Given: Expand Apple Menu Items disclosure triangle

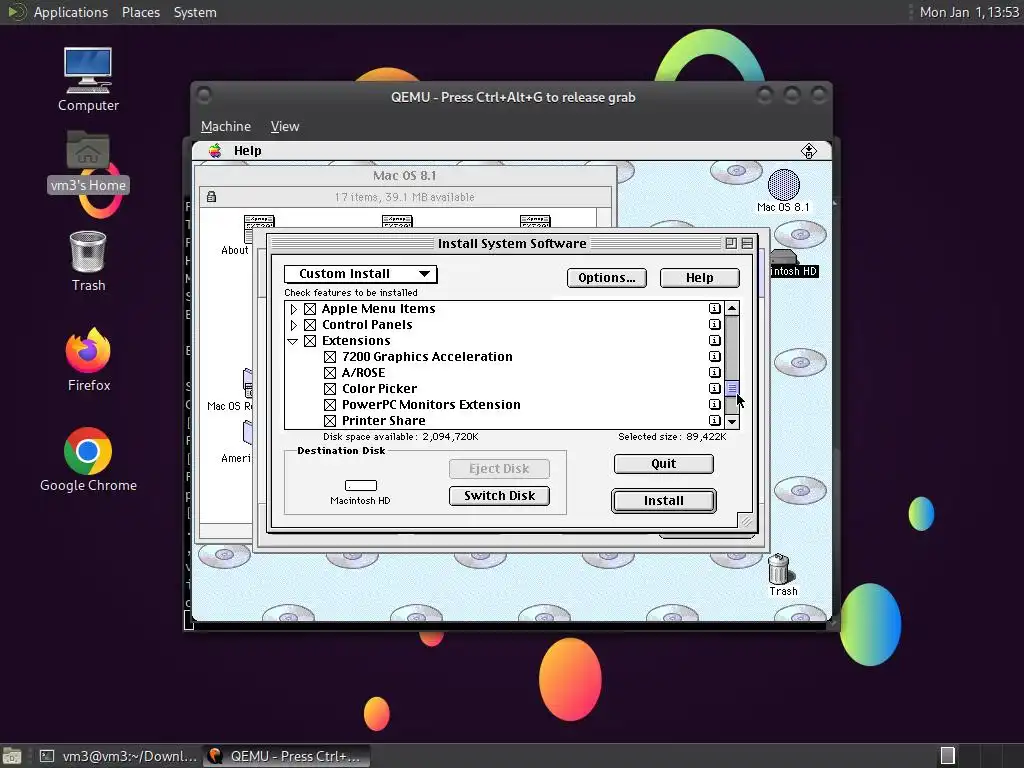Looking at the screenshot, I should pyautogui.click(x=293, y=309).
